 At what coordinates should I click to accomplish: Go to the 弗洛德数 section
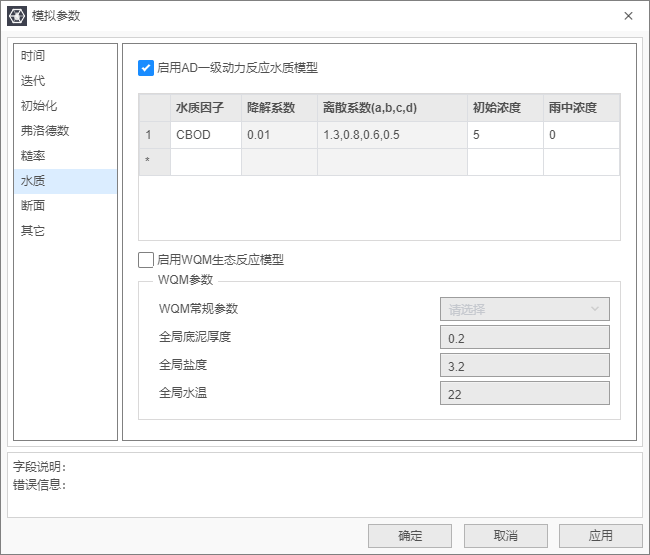(45, 131)
